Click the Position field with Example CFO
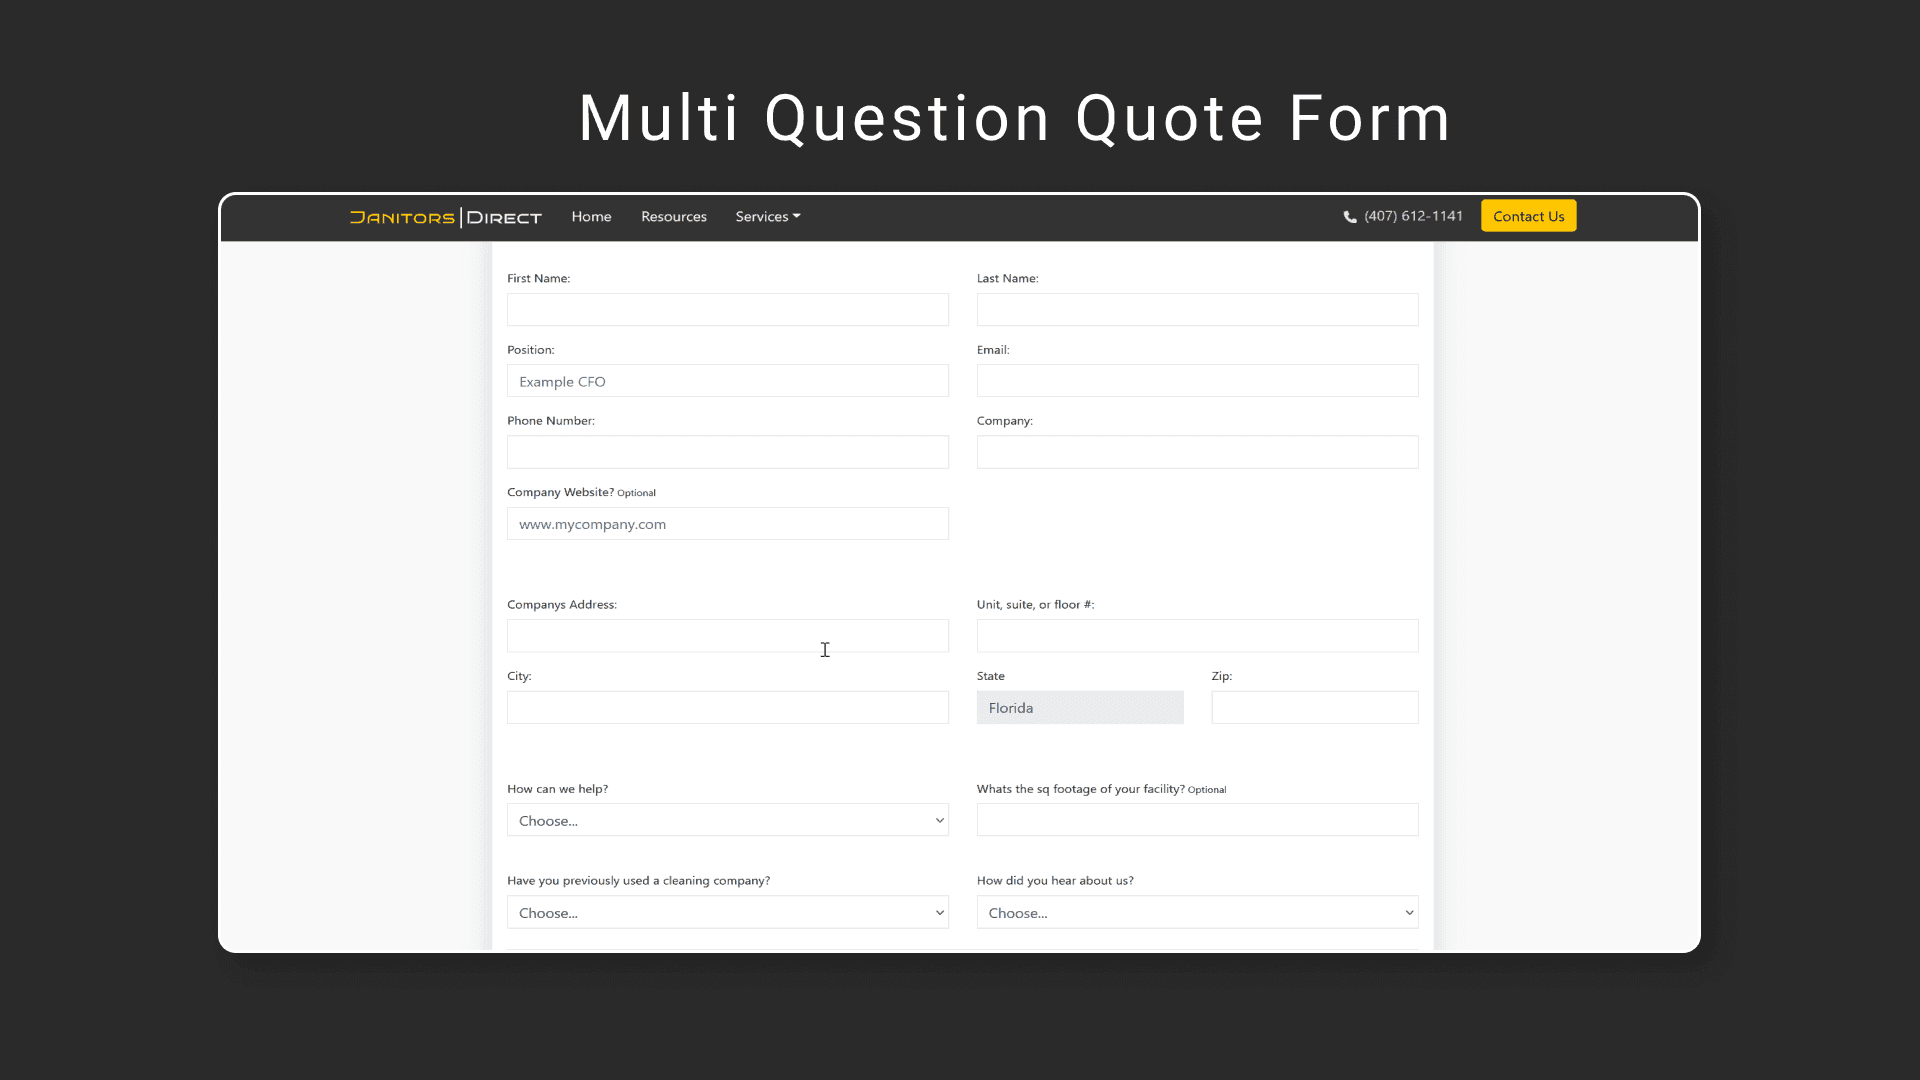The image size is (1920, 1080). click(728, 381)
